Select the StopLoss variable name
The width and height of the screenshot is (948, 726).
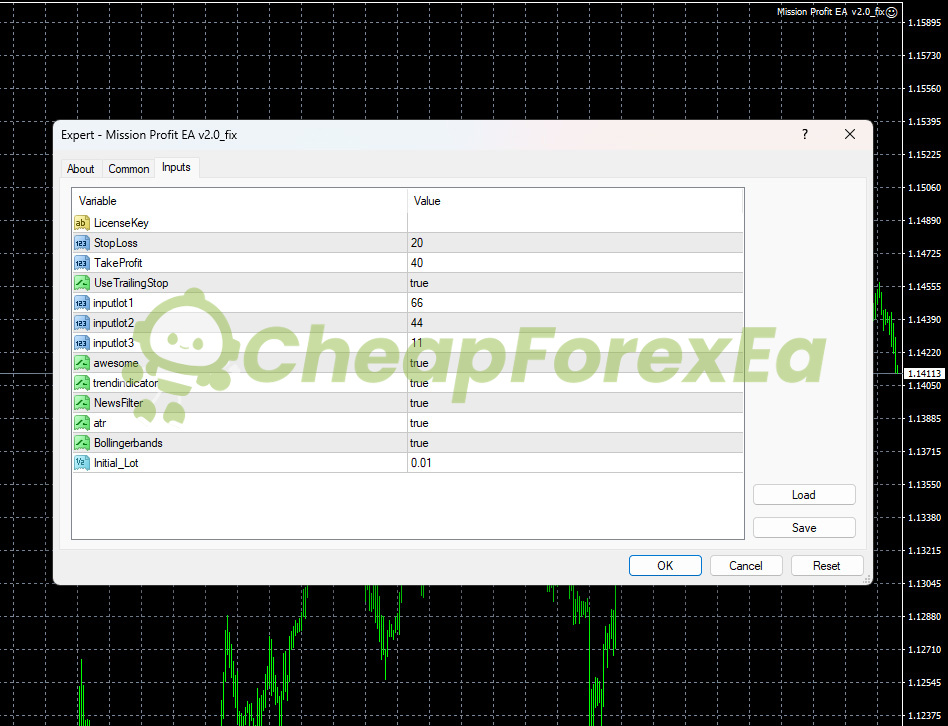click(x=115, y=243)
